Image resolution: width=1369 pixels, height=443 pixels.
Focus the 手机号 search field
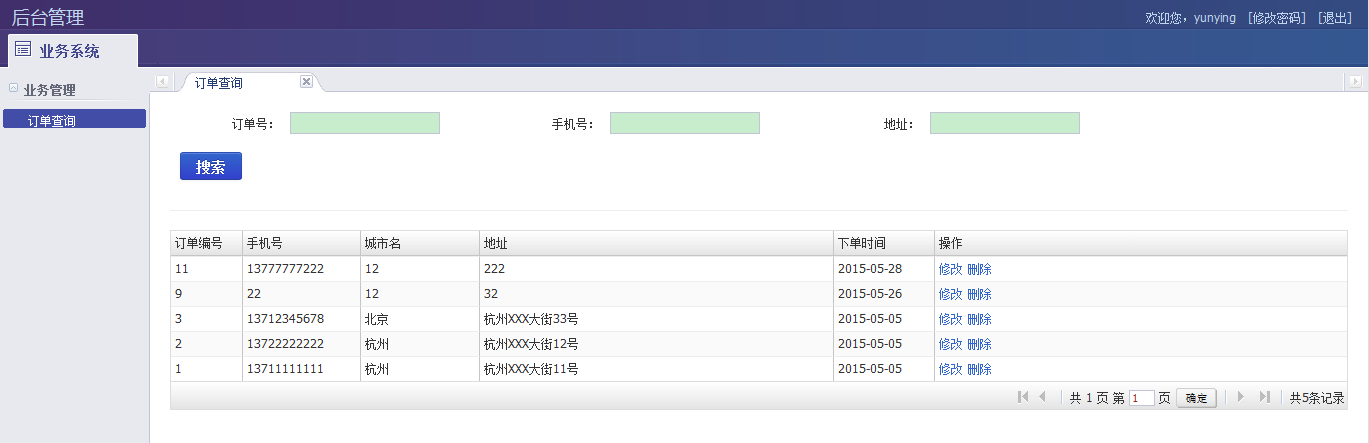pos(685,123)
